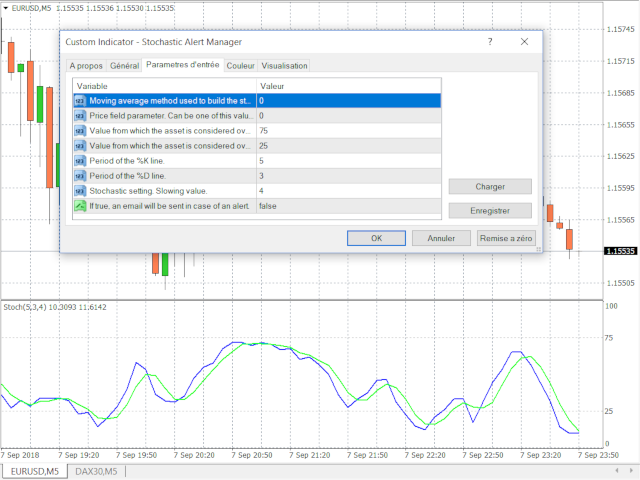Select the Period of the %D line label
The image size is (640, 480).
(x=128, y=176)
